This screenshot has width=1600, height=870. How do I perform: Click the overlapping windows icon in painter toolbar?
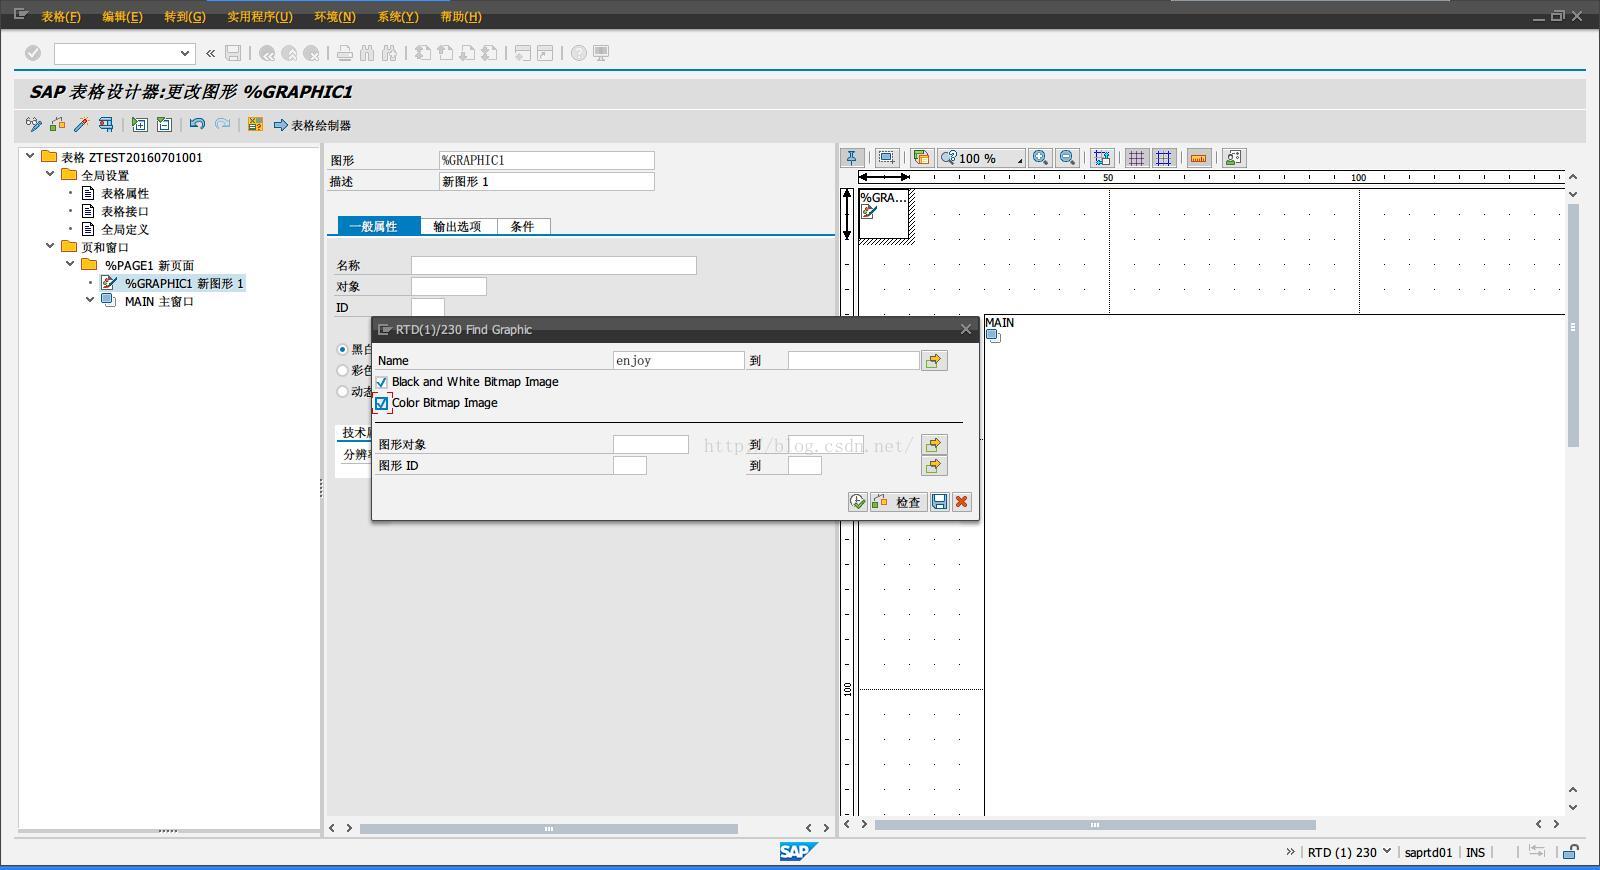click(x=921, y=158)
